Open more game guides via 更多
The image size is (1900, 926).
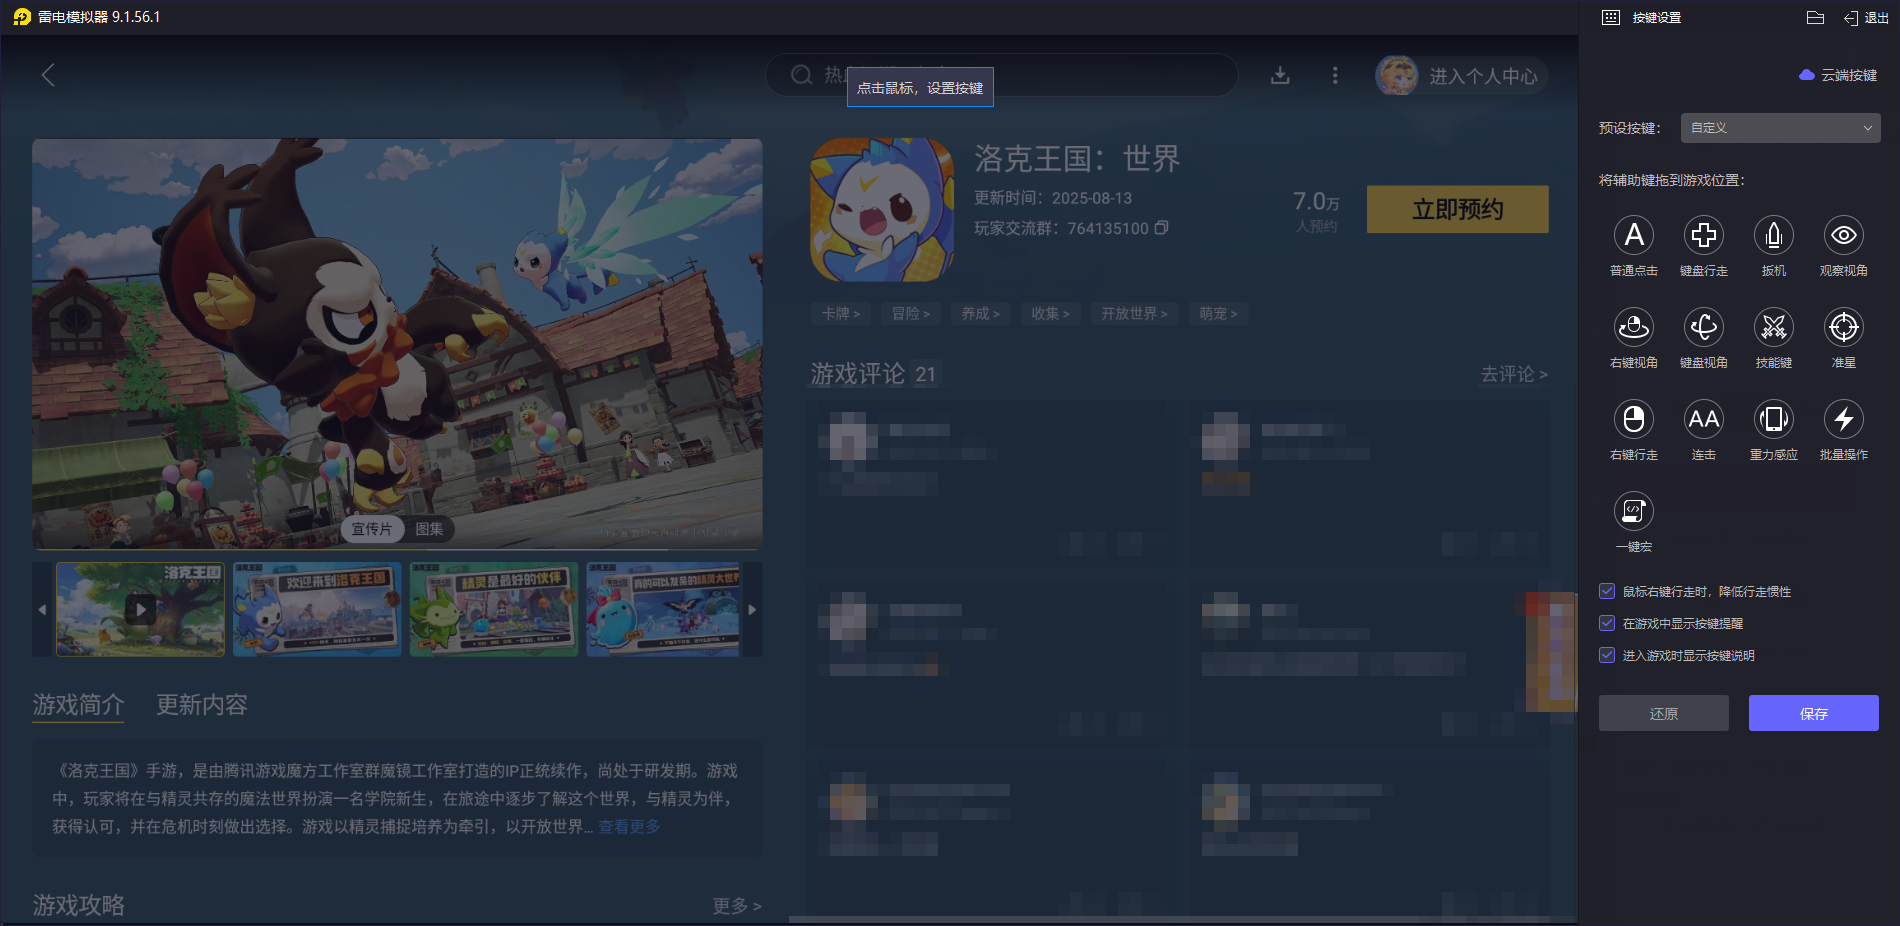coord(733,905)
